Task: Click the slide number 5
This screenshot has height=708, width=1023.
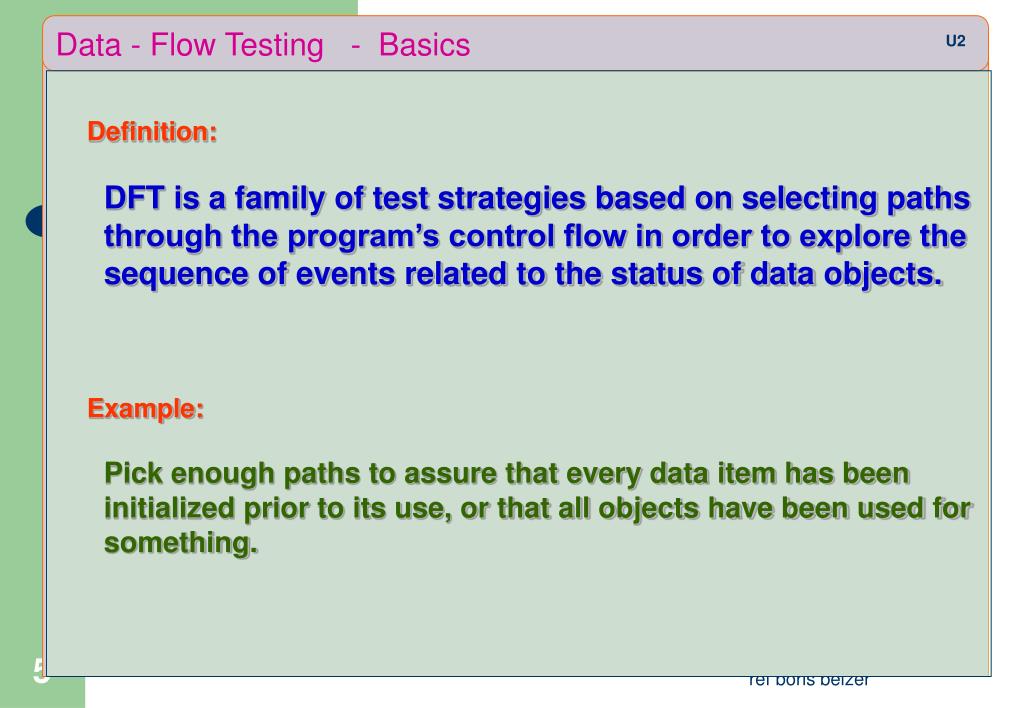Action: pos(39,671)
